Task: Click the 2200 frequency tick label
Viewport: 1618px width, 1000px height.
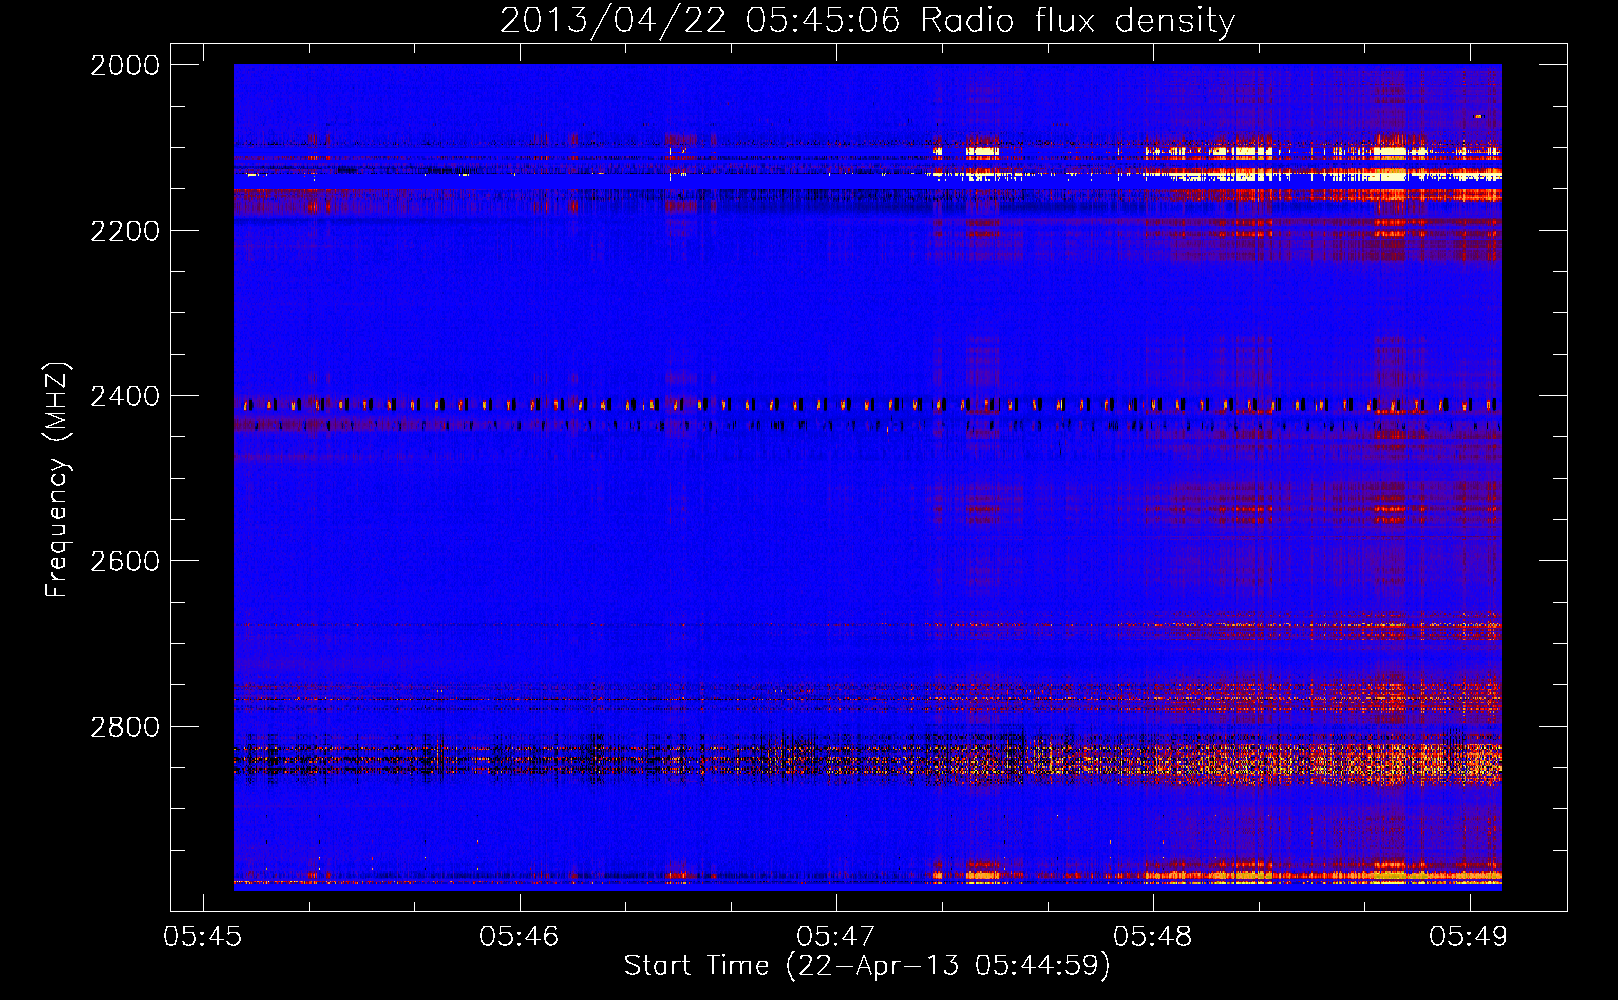Action: (x=125, y=231)
